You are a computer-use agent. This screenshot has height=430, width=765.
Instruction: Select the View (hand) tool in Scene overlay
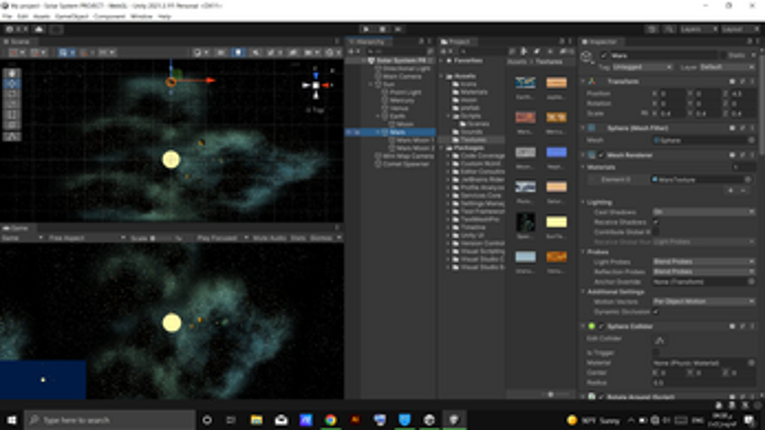pos(12,74)
